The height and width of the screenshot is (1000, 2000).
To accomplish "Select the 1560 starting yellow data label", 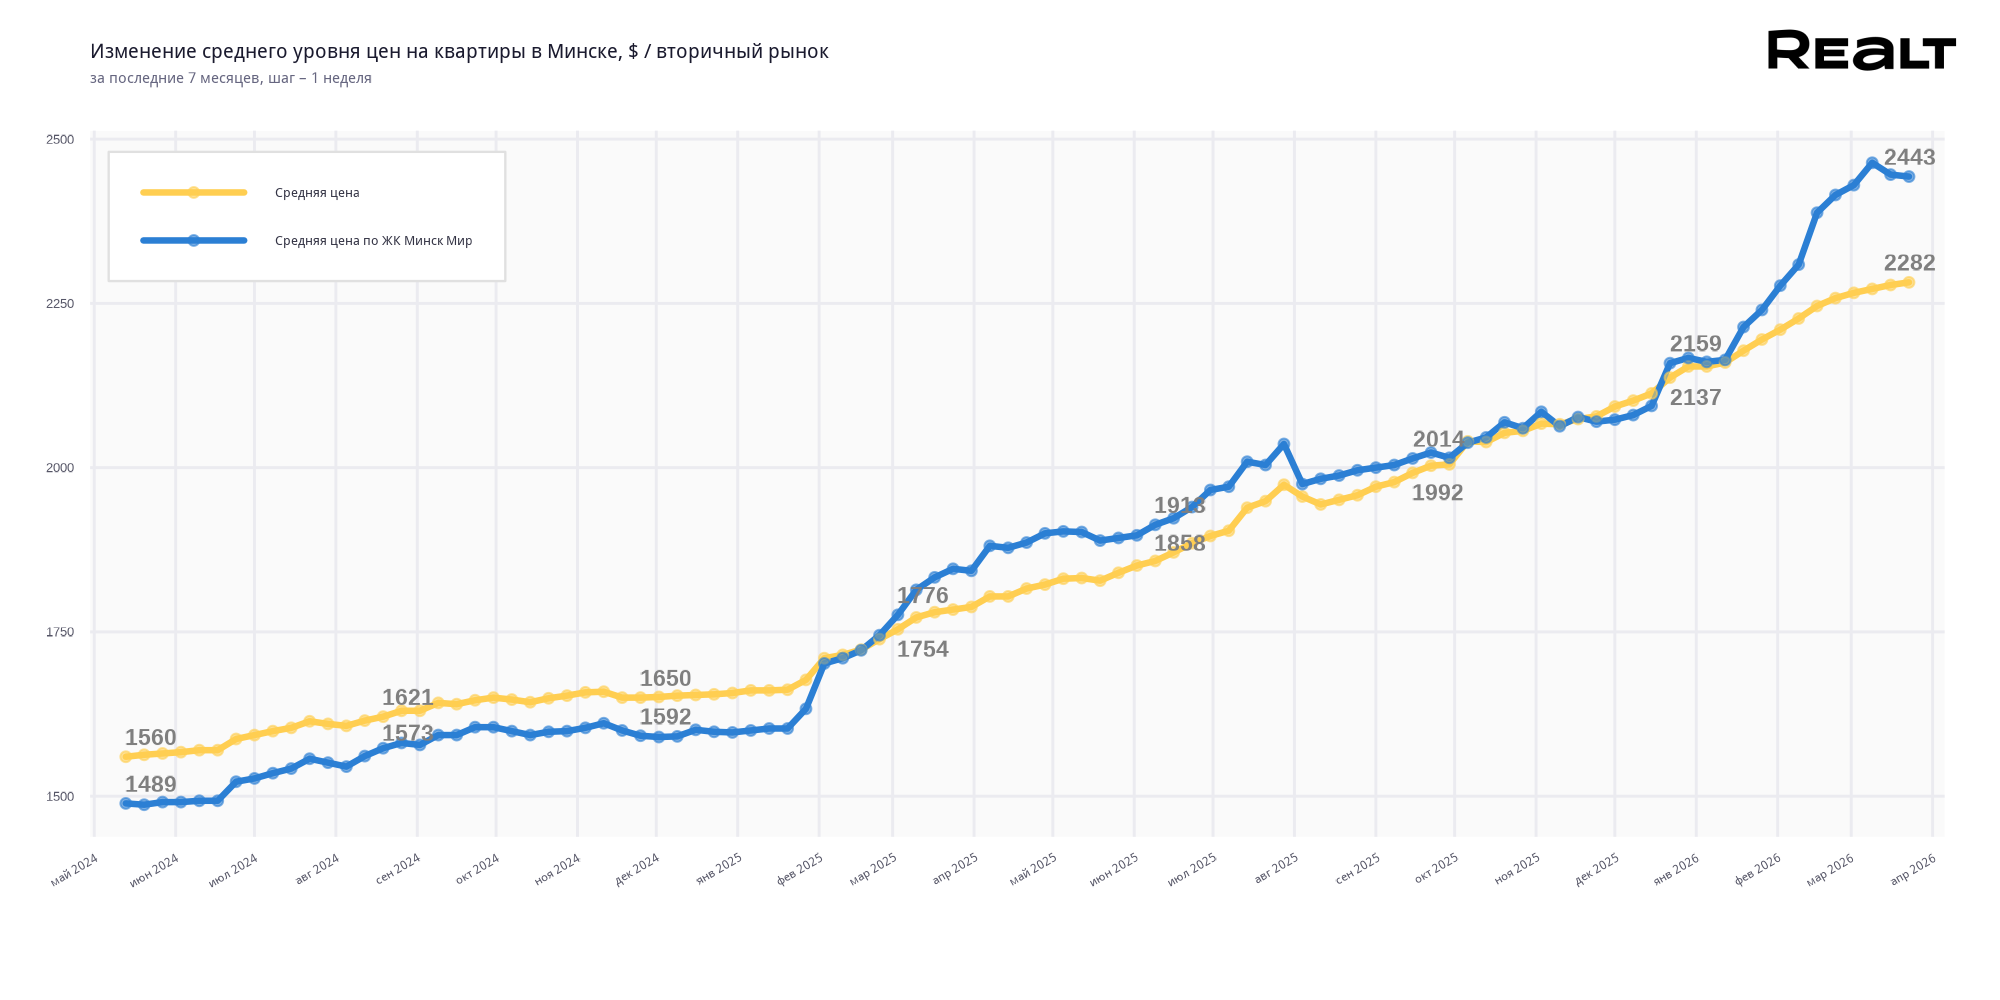I will (x=150, y=738).
